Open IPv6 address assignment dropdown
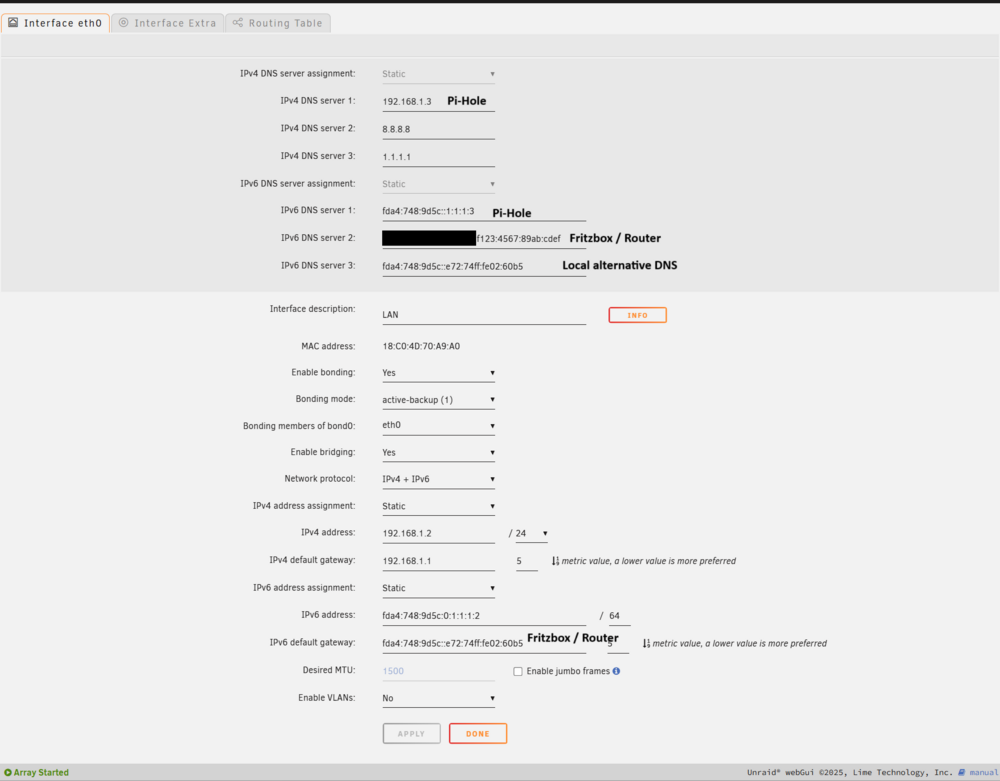1000x781 pixels. [438, 588]
